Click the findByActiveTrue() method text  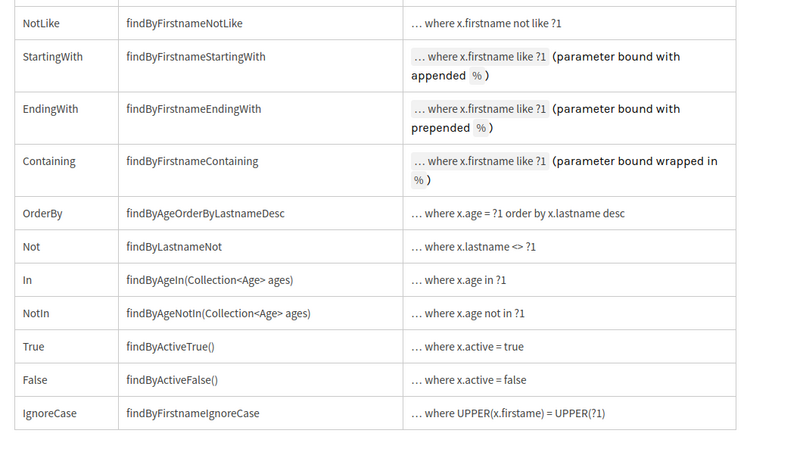point(171,347)
